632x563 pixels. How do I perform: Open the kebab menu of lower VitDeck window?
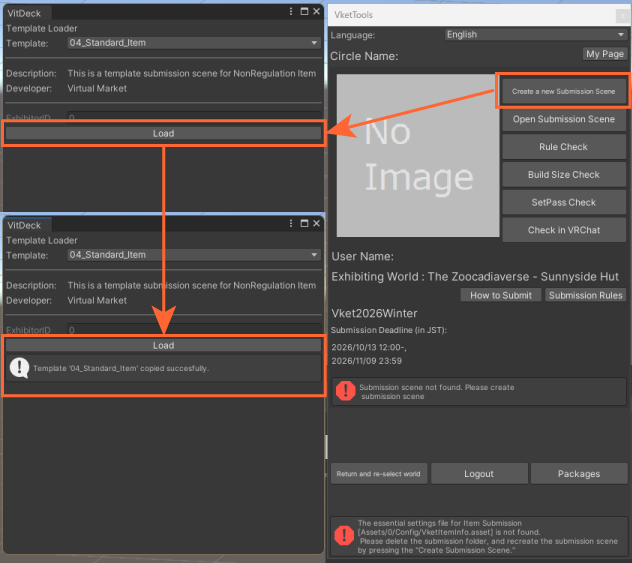pyautogui.click(x=291, y=224)
